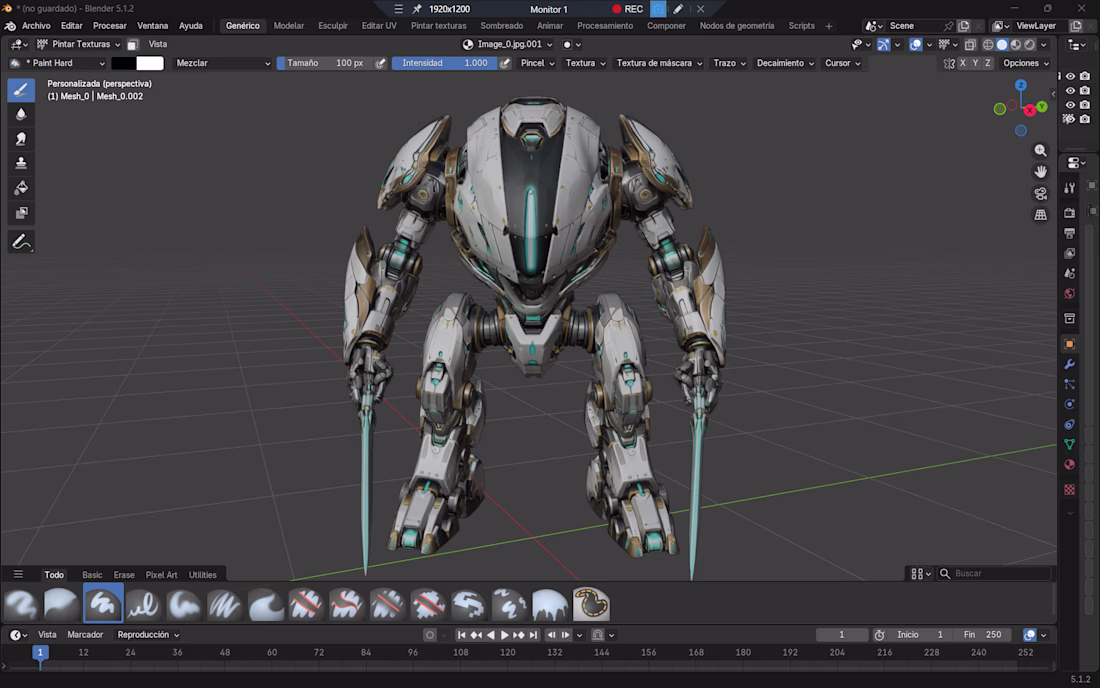
Task: Click the Erase brush category
Action: tap(124, 575)
